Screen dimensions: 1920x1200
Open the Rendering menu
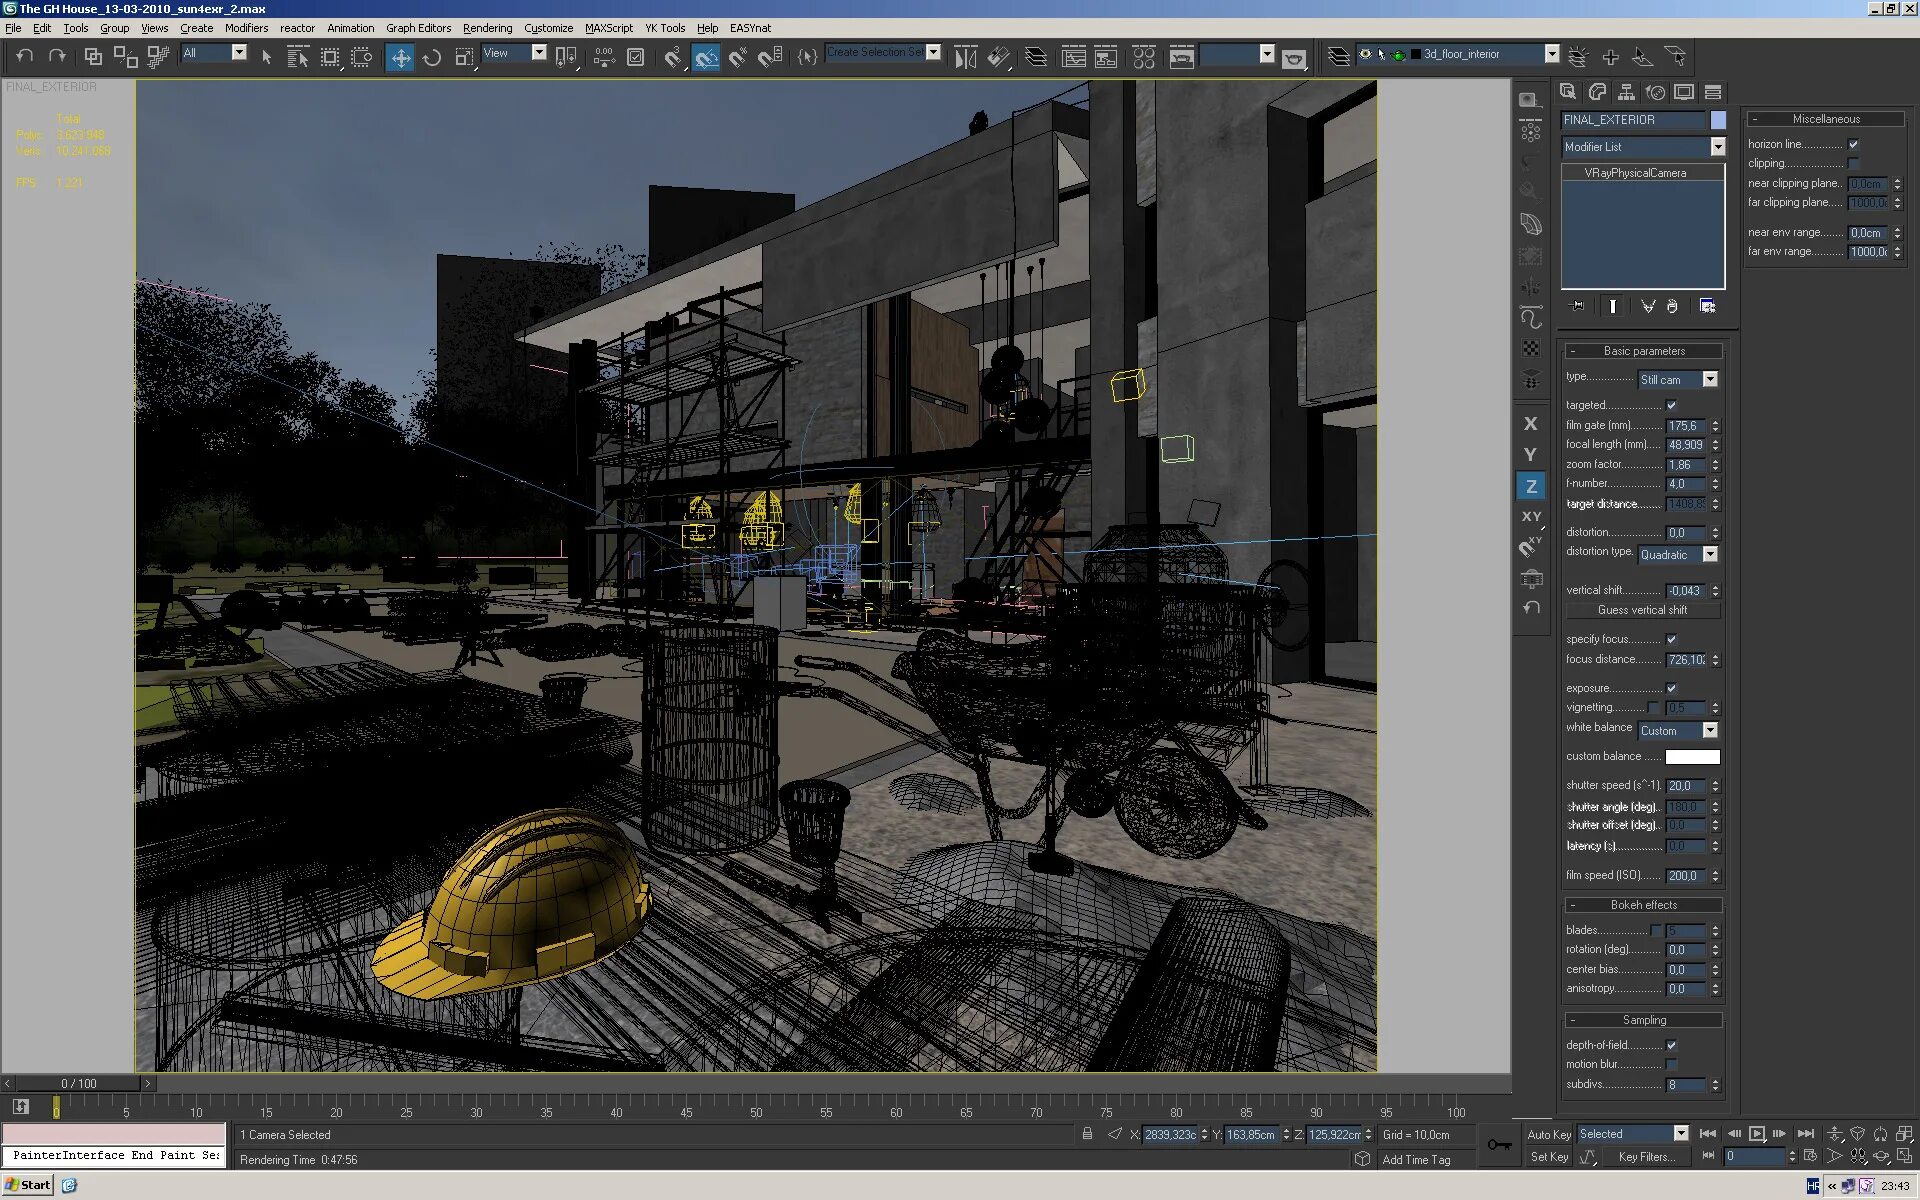click(487, 28)
